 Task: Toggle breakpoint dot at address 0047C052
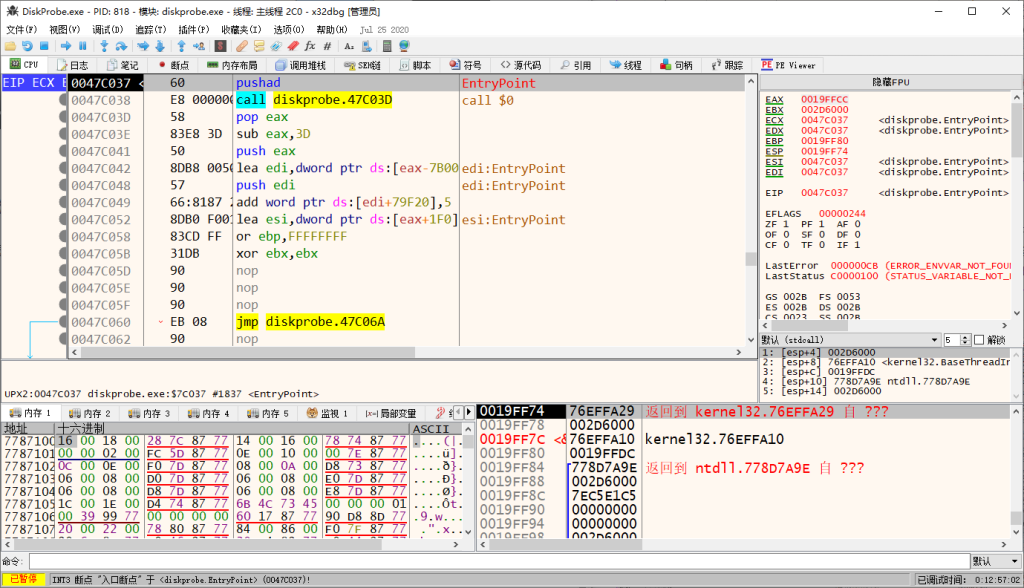tap(63, 220)
